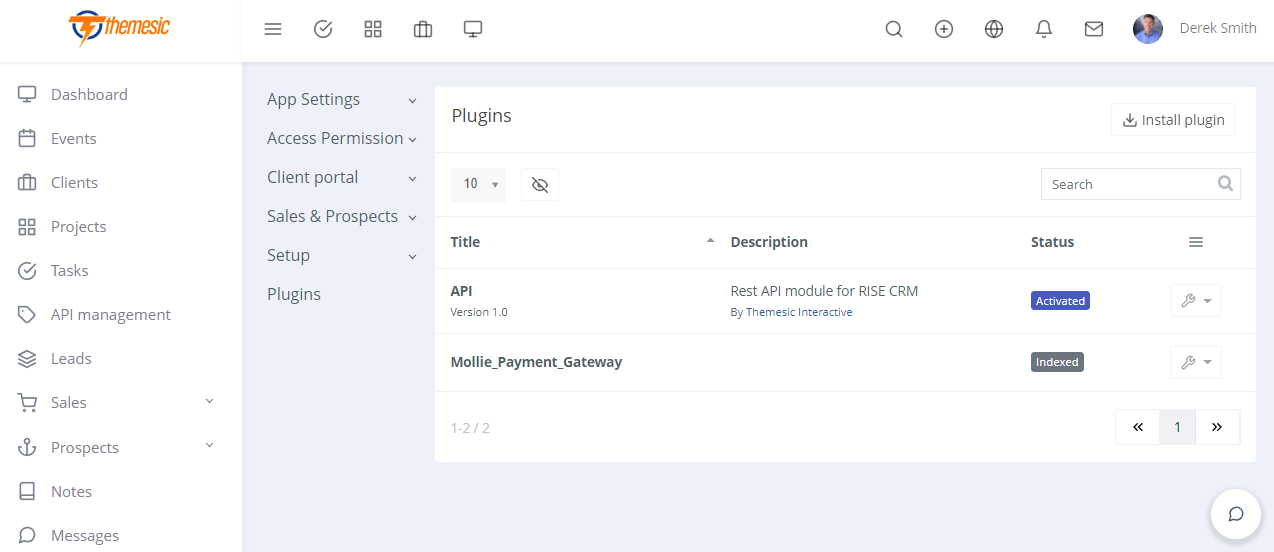This screenshot has width=1274, height=552.
Task: Open the plus quick-add icon
Action: [x=944, y=29]
